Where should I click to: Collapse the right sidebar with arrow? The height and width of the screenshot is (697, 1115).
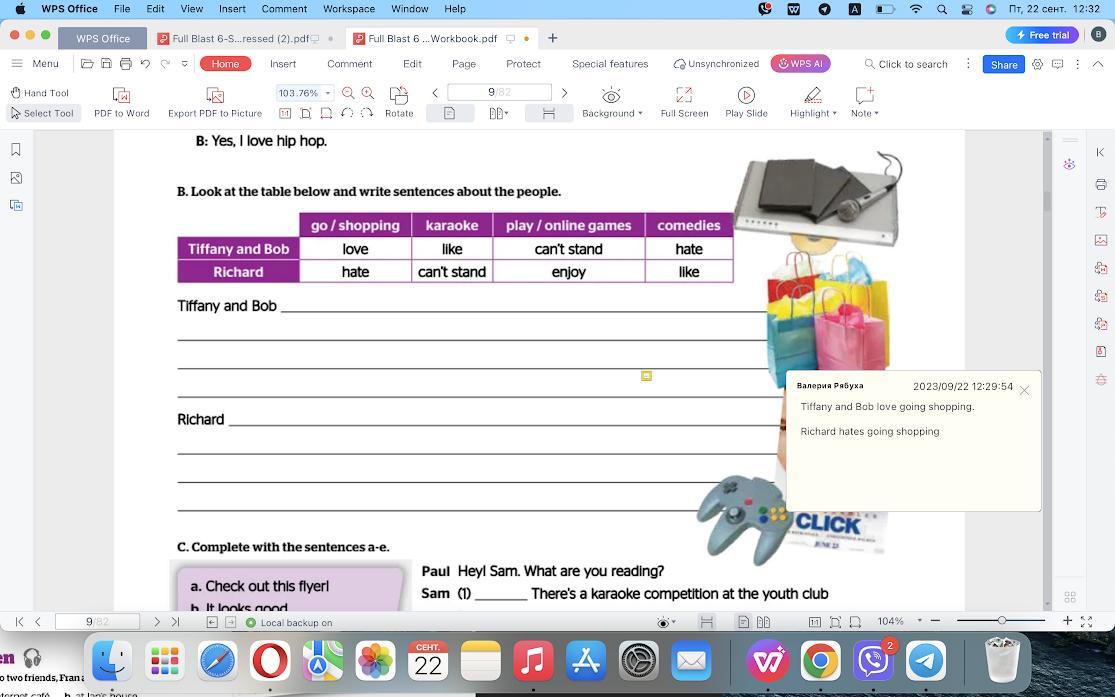click(x=1100, y=151)
